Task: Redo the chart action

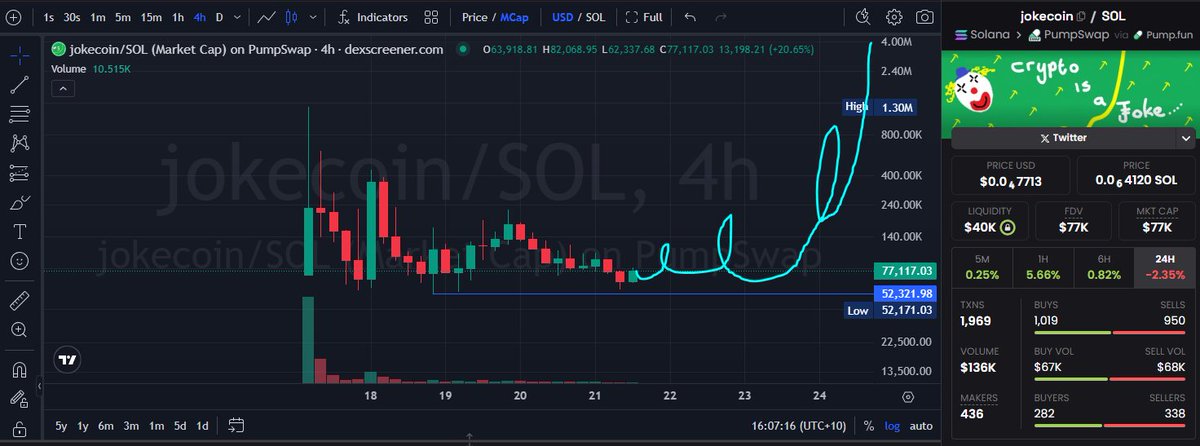Action: 722,17
